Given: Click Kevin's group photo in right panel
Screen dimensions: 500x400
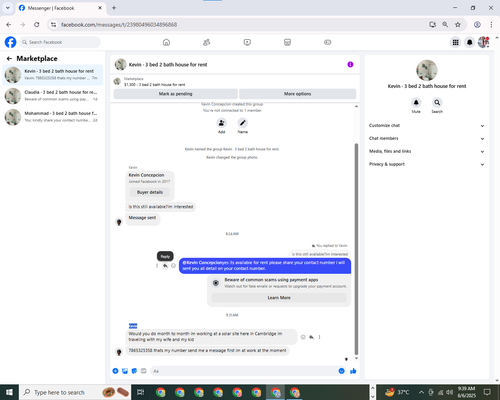Looking at the screenshot, I should (x=427, y=70).
